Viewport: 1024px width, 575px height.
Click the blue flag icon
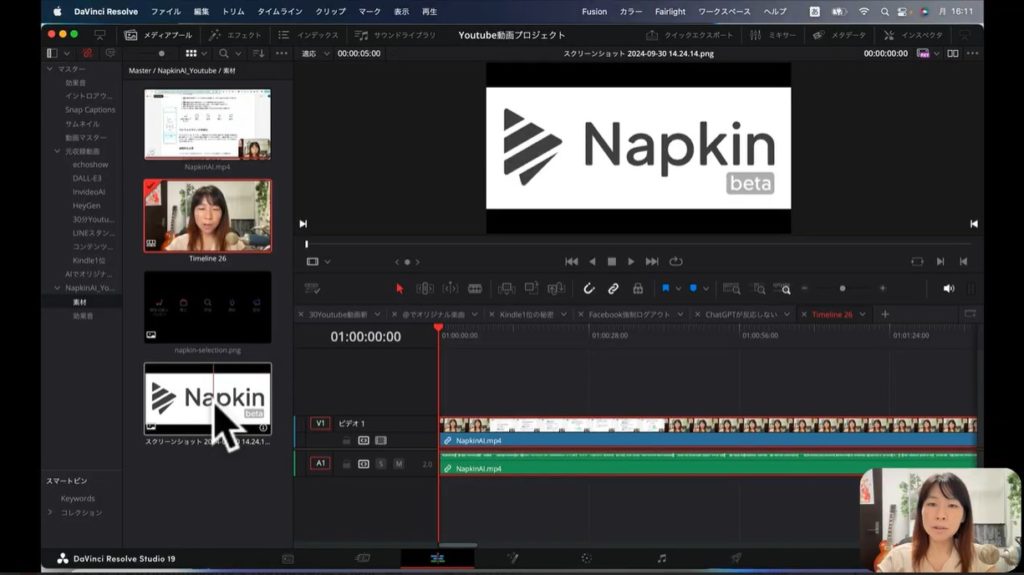pyautogui.click(x=665, y=288)
